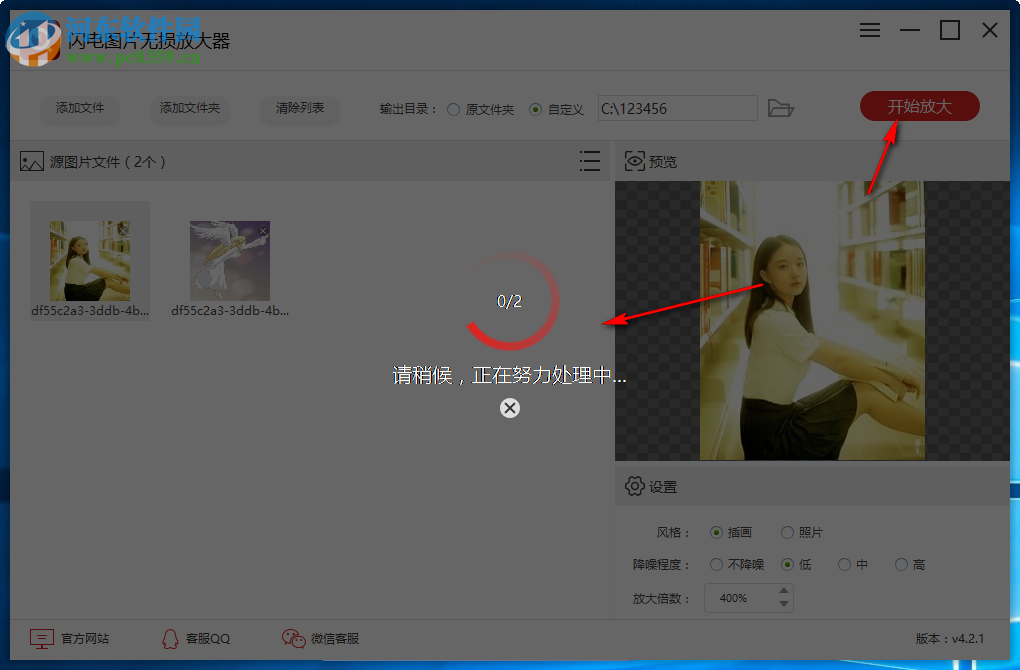Choose 插画 style
Image resolution: width=1020 pixels, height=670 pixels.
tap(731, 532)
